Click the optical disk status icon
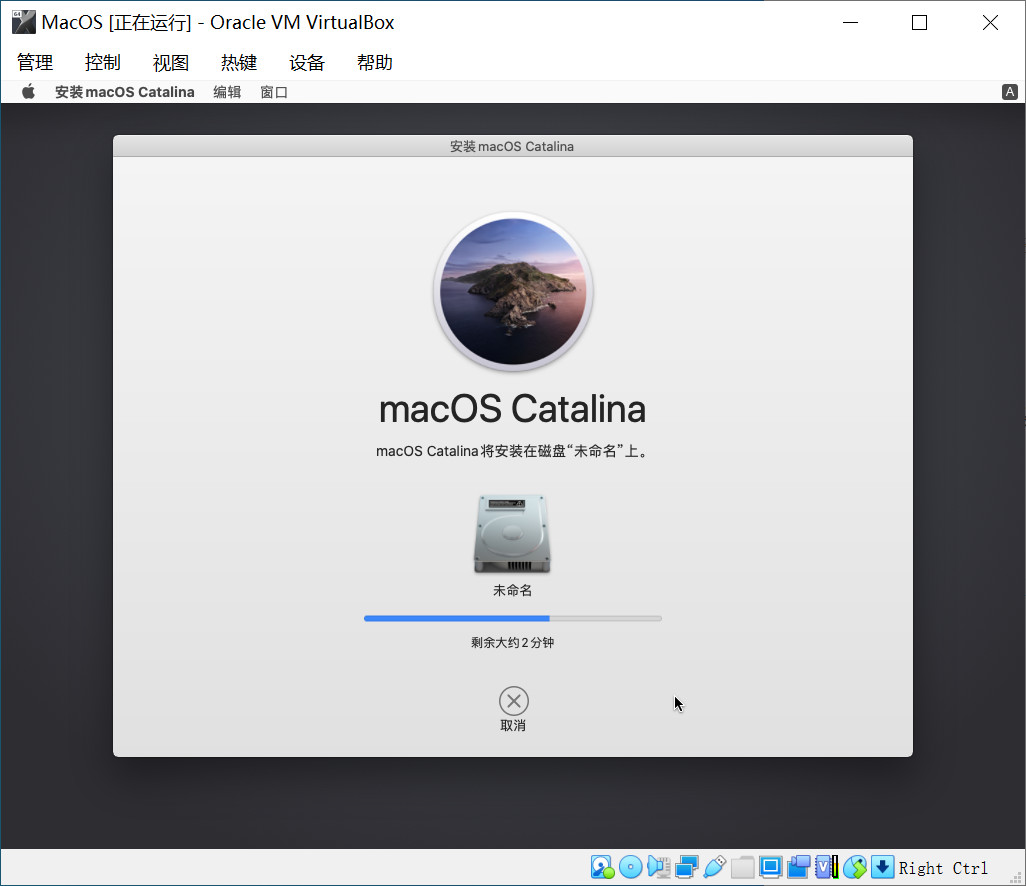The width and height of the screenshot is (1026, 886). click(631, 867)
